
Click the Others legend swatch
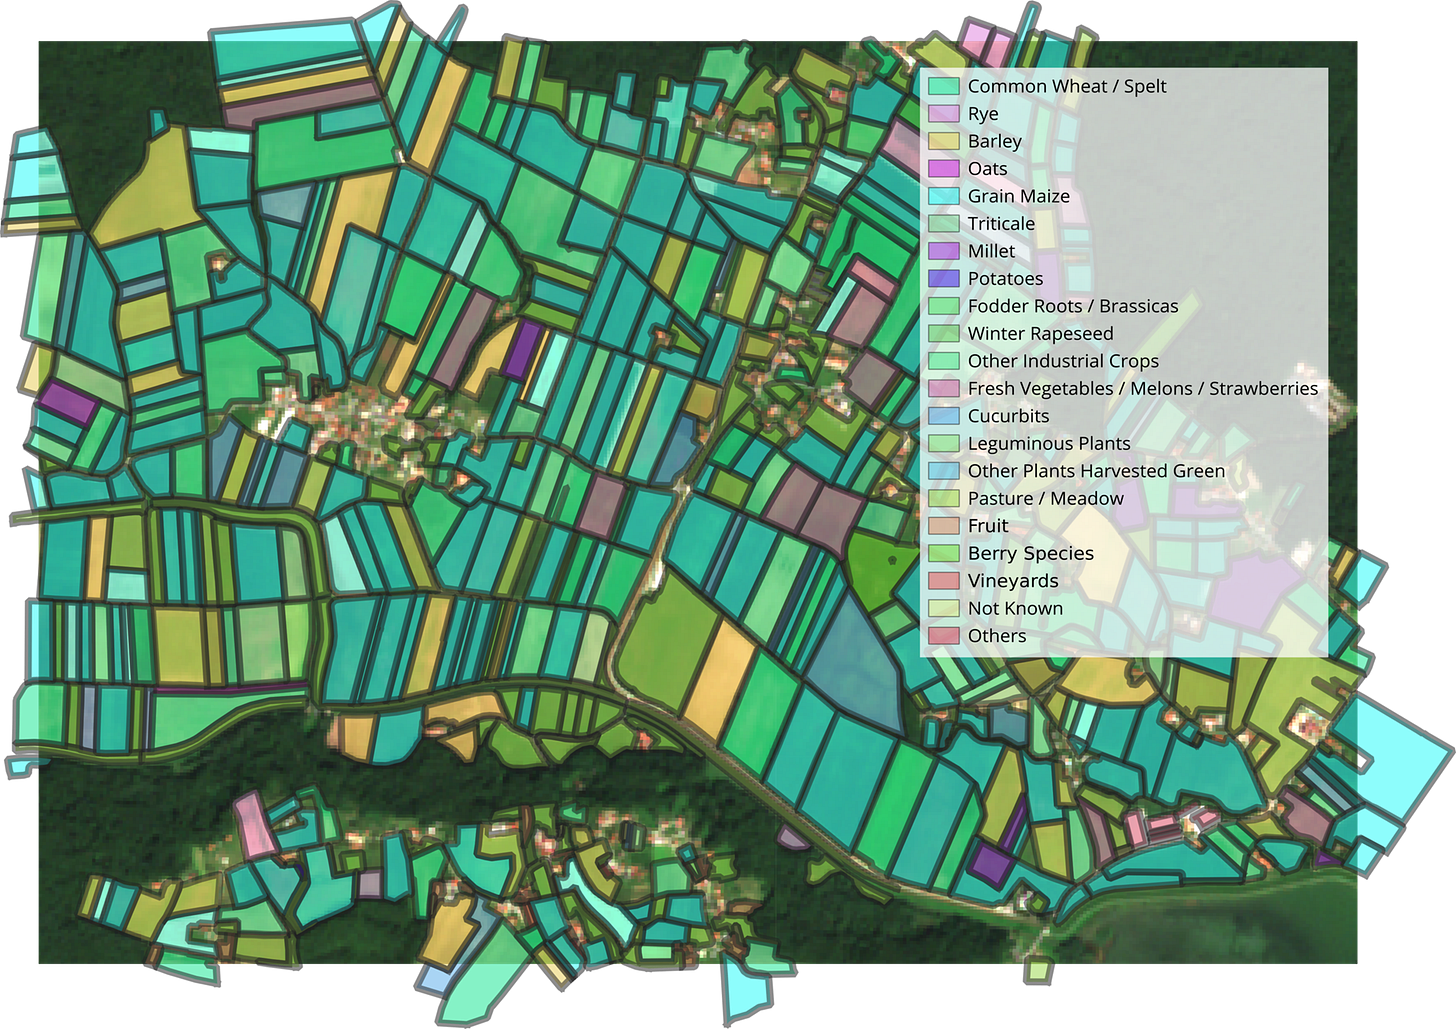pos(944,636)
